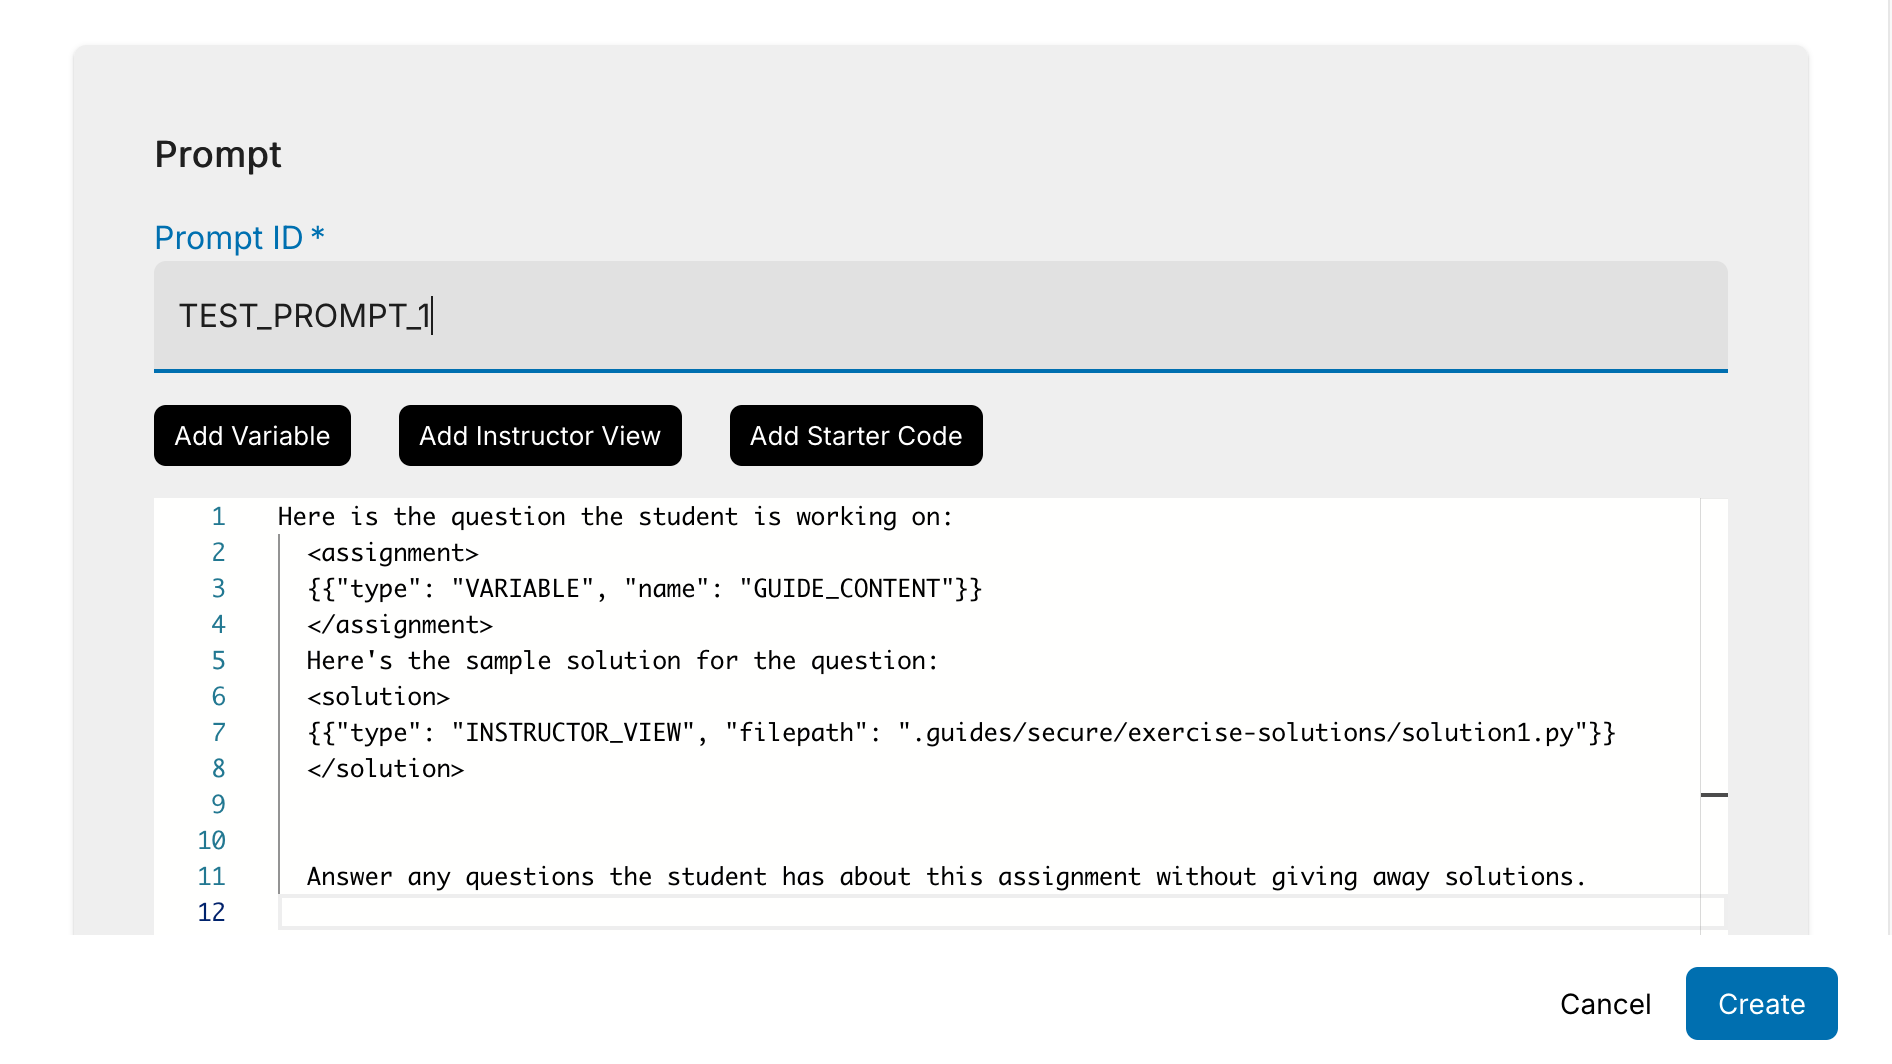This screenshot has height=1064, width=1892.
Task: Click the Prompt dialog heading
Action: [x=217, y=154]
